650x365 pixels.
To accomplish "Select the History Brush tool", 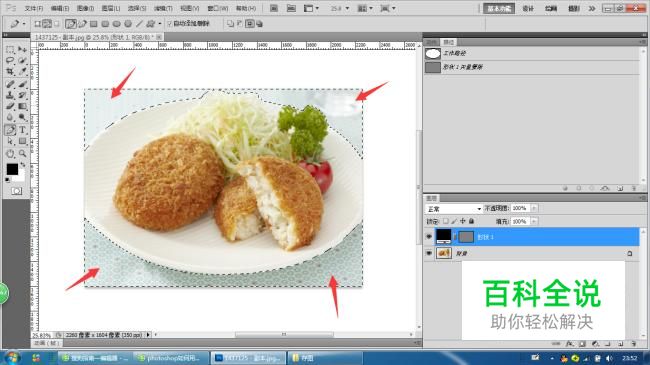I will coord(22,95).
